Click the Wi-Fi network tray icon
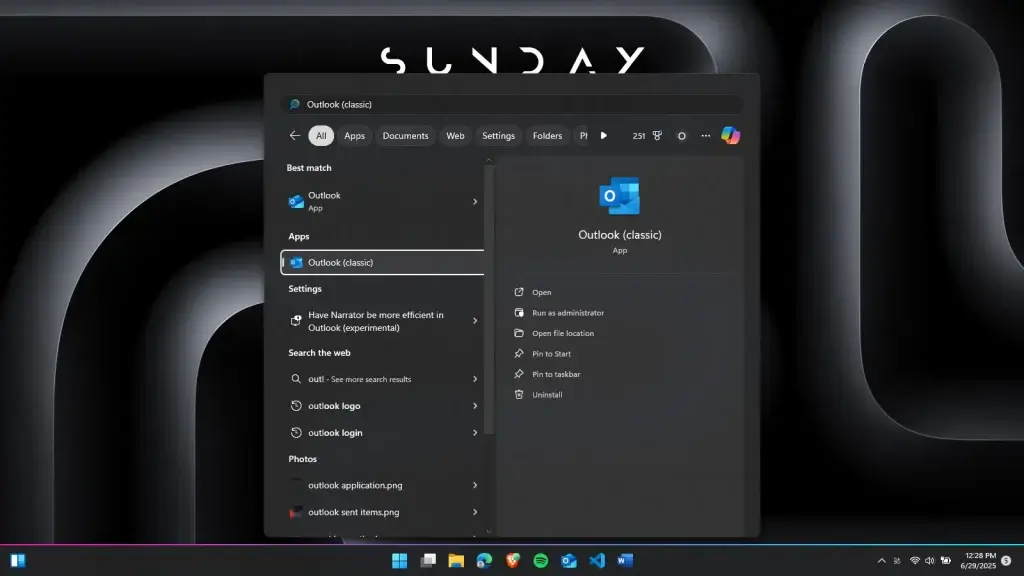This screenshot has width=1024, height=576. point(914,560)
